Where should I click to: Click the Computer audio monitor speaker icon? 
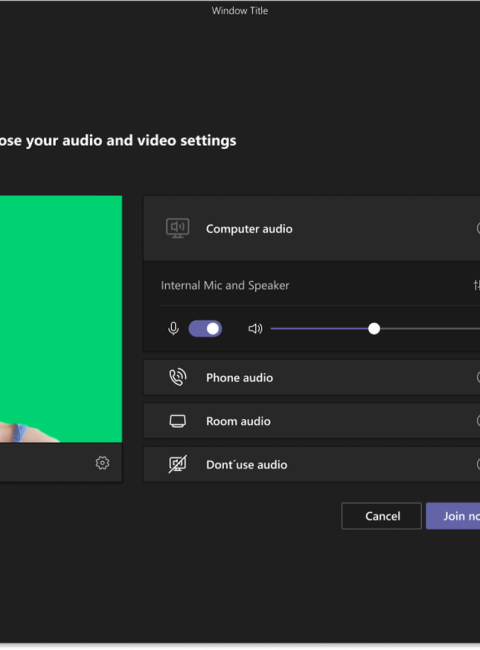point(177,228)
